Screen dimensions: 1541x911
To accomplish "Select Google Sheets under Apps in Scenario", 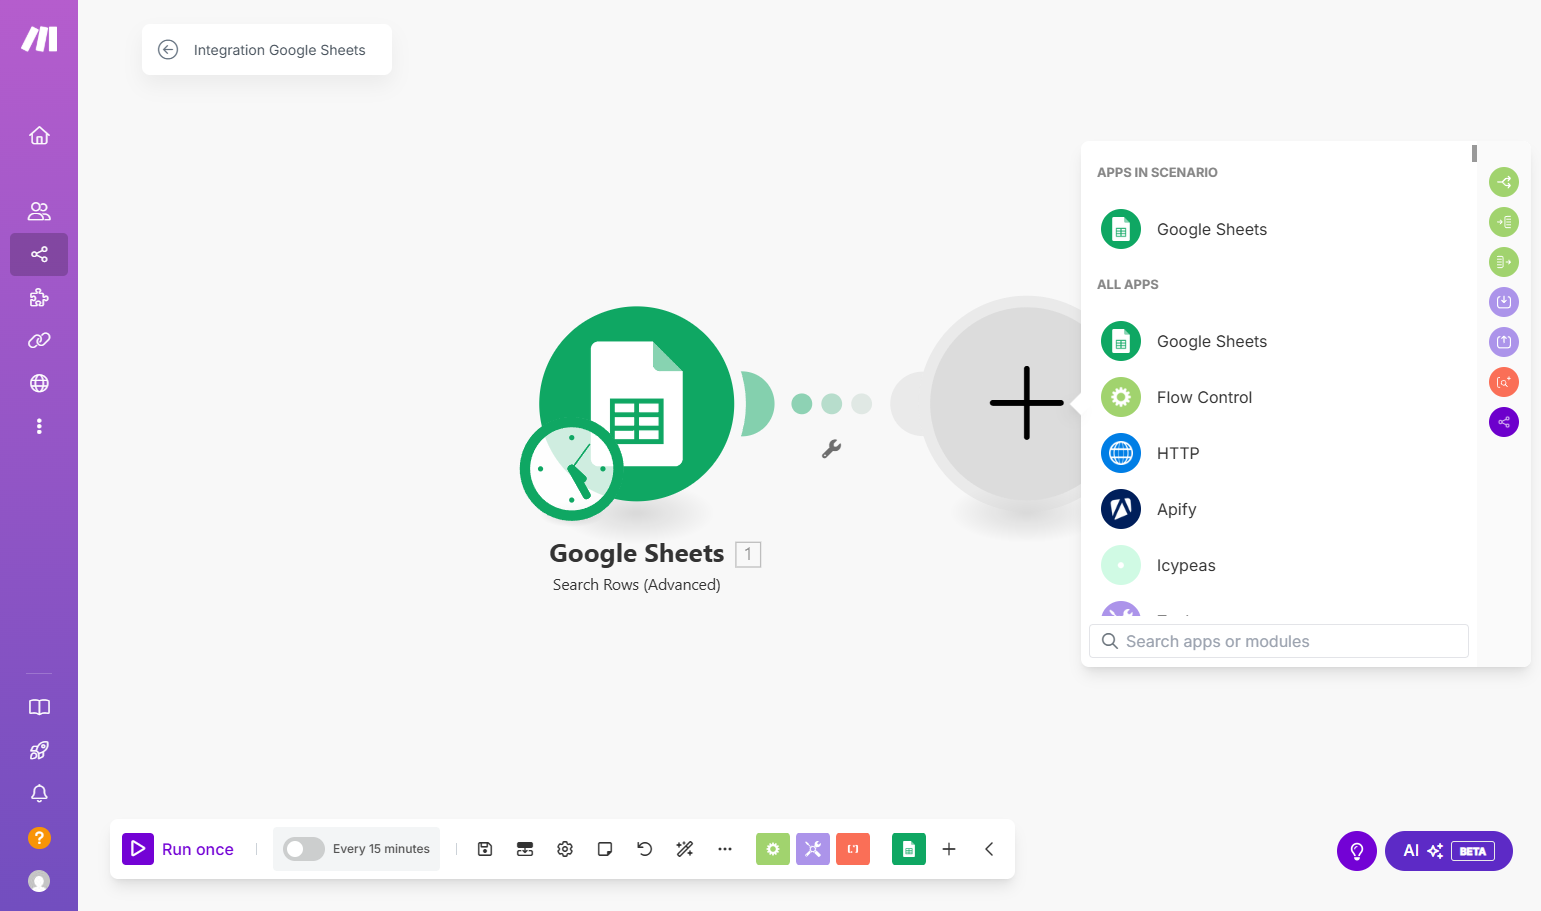I will (1280, 229).
